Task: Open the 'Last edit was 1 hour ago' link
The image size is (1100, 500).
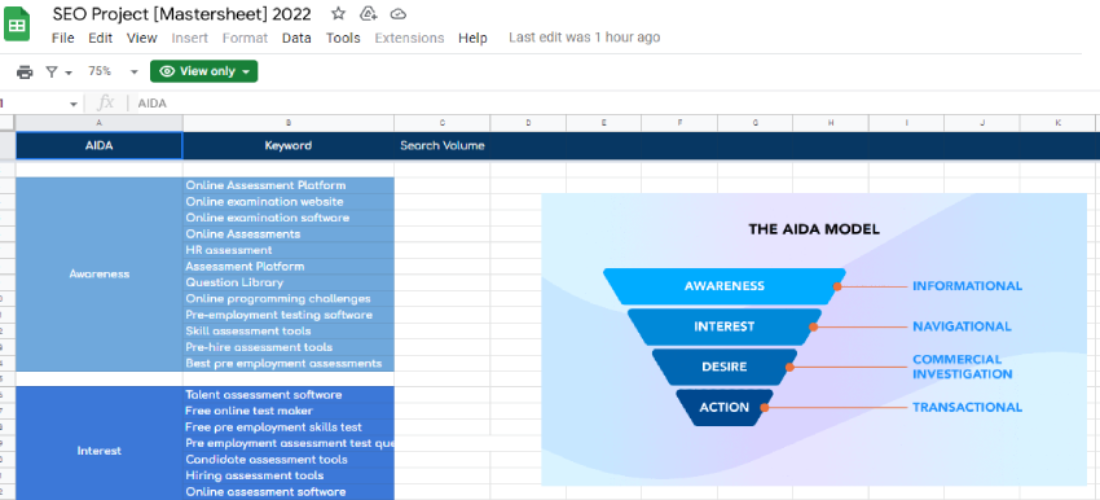Action: click(584, 37)
